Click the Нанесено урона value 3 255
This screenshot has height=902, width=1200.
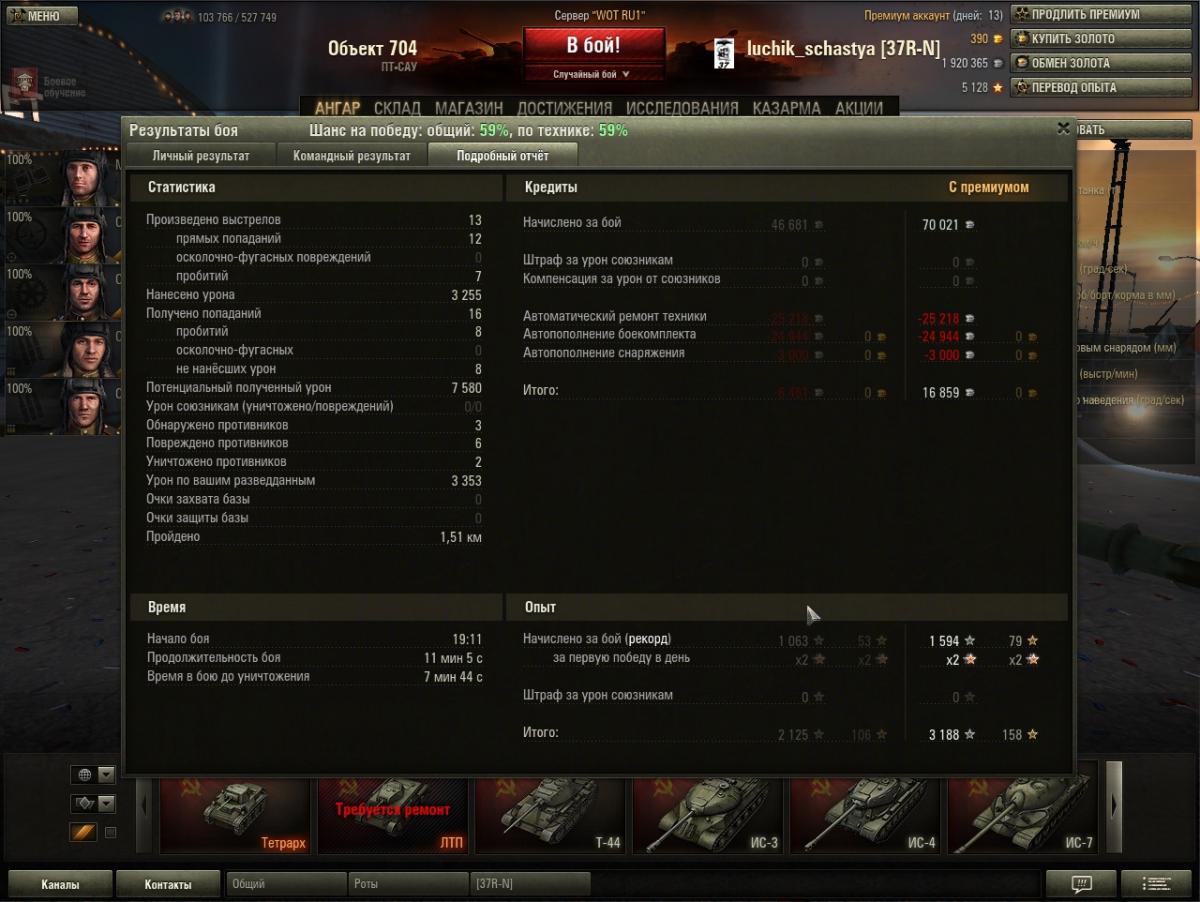tap(467, 295)
